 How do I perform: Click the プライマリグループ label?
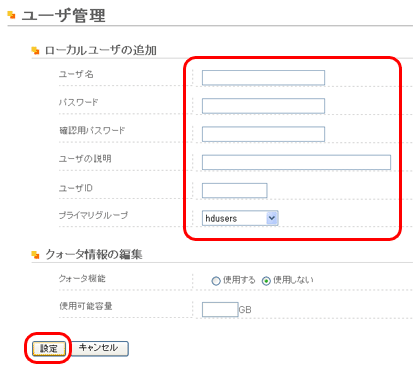[93, 215]
